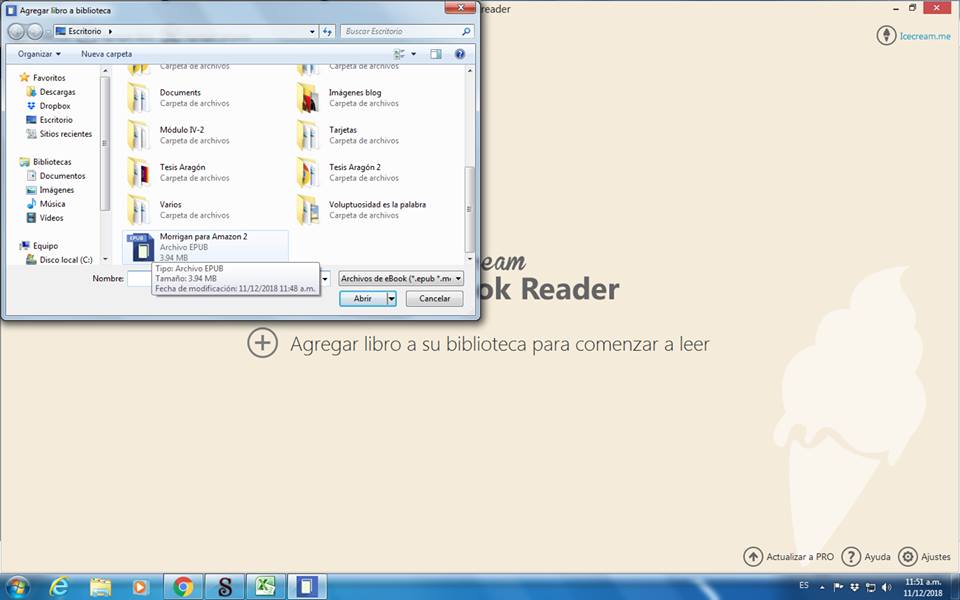This screenshot has height=600, width=960.
Task: Open the Icecream.me logo link
Action: click(887, 36)
